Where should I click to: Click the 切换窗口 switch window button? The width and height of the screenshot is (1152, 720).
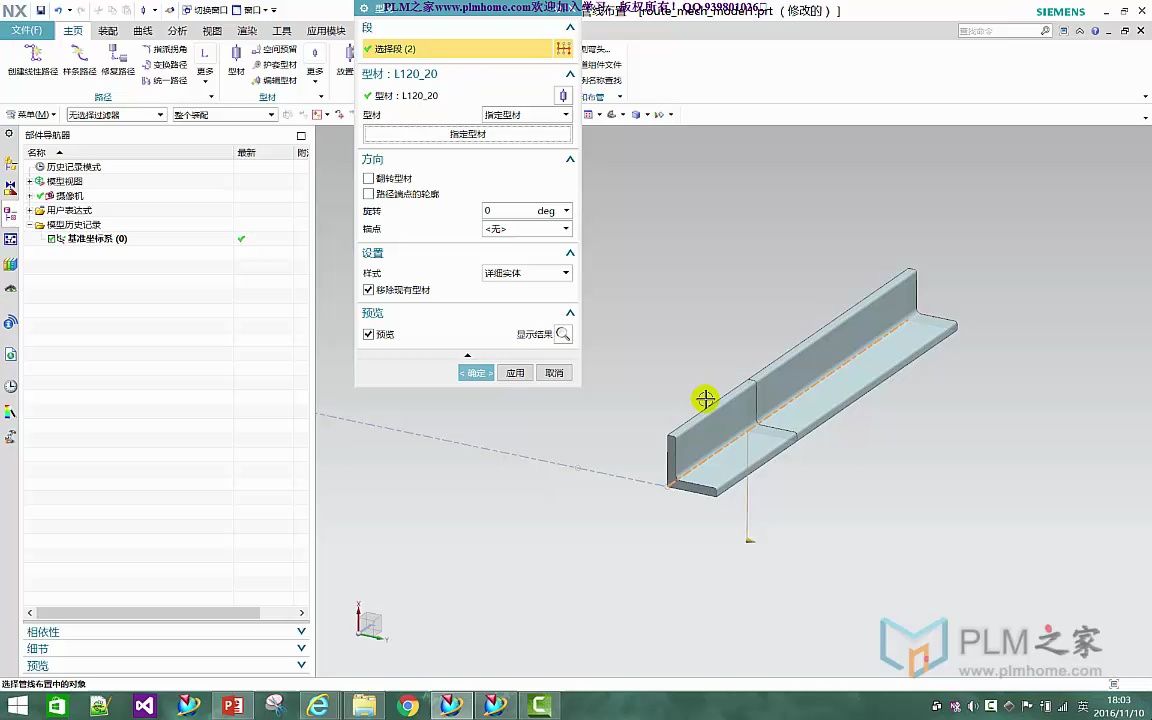(205, 10)
